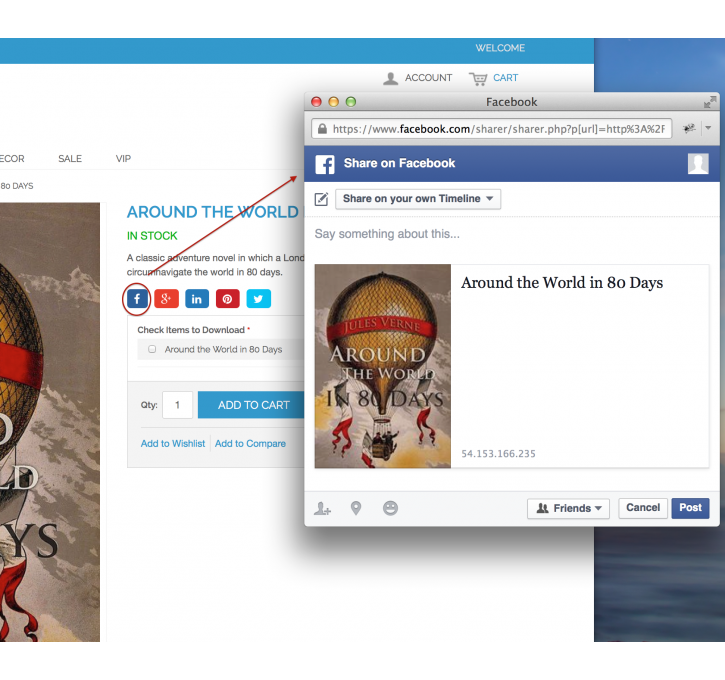Image resolution: width=725 pixels, height=680 pixels.
Task: Click the Check Items to Download label
Action: [191, 330]
